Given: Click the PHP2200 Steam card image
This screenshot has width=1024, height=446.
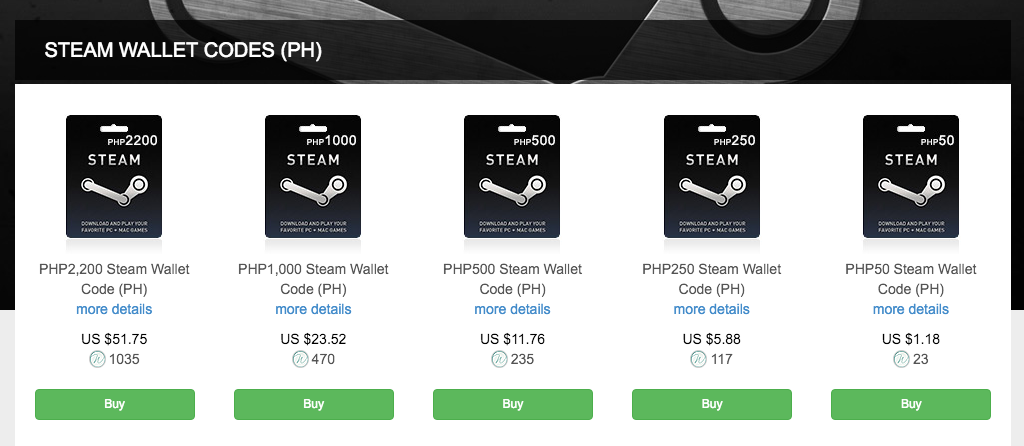Looking at the screenshot, I should click(114, 176).
